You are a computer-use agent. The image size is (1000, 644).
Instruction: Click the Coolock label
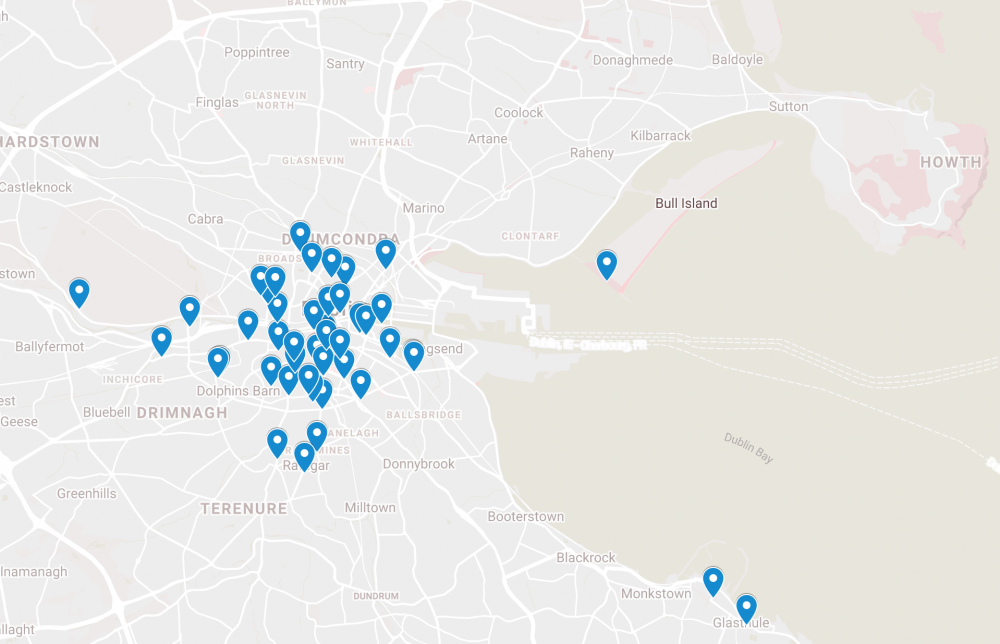coord(518,113)
